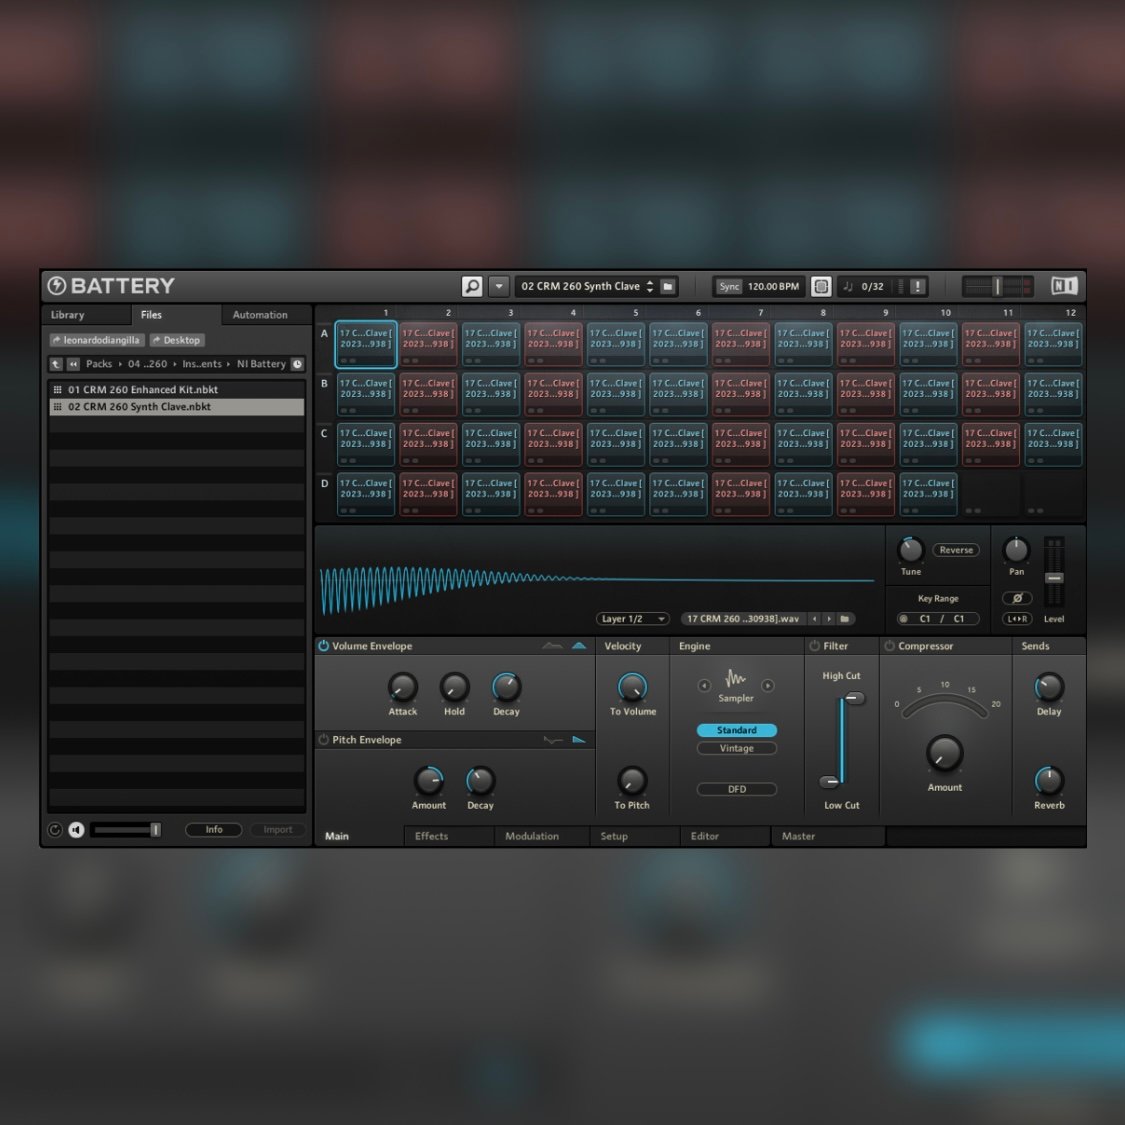Toggle the L/R channel swap button

click(x=1017, y=619)
